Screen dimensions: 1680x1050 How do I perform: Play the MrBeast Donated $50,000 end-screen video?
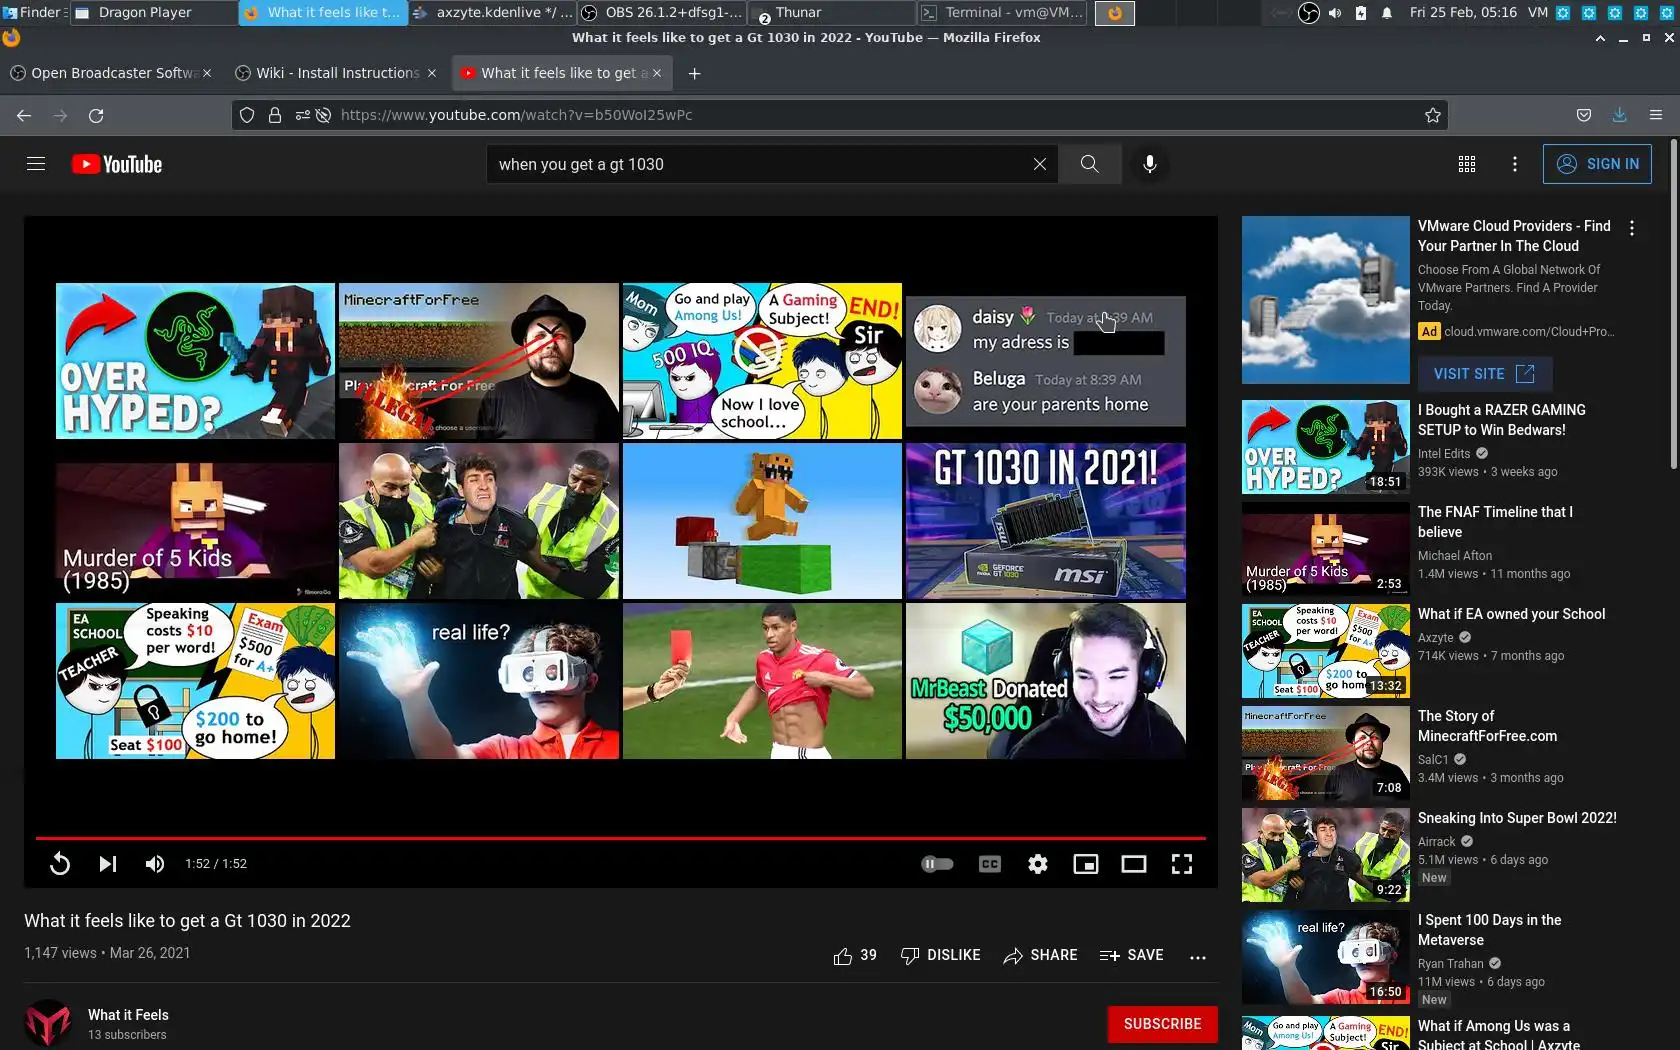click(x=1046, y=681)
